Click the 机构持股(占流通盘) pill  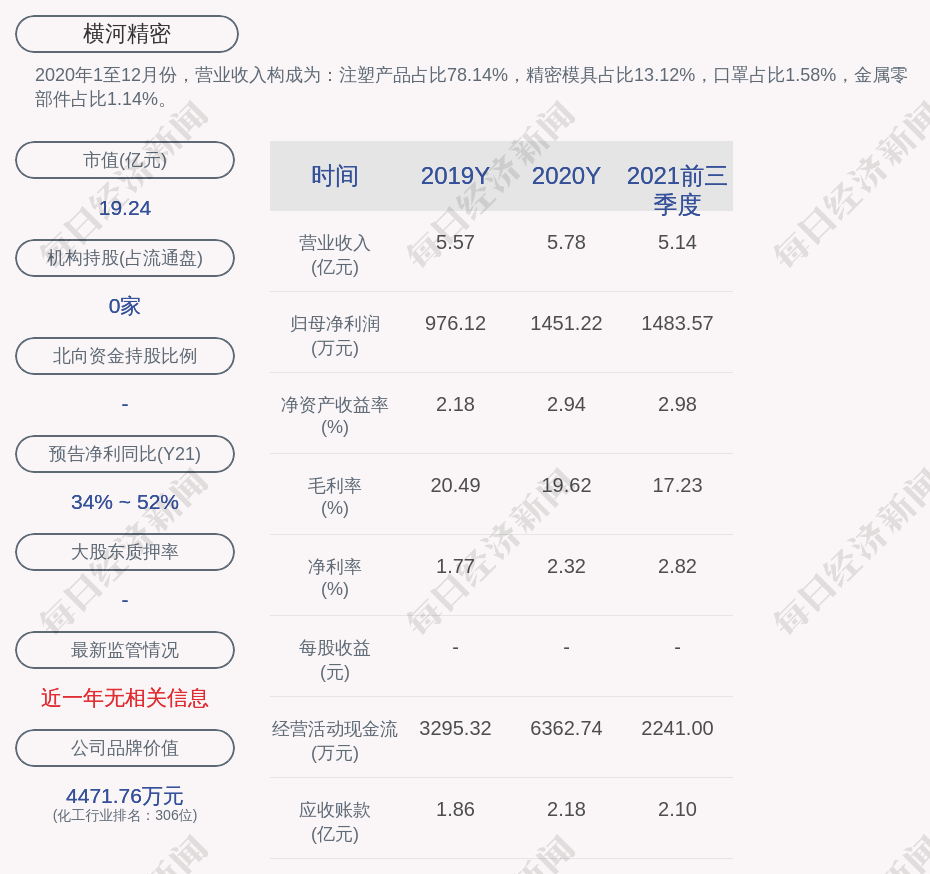pyautogui.click(x=125, y=258)
